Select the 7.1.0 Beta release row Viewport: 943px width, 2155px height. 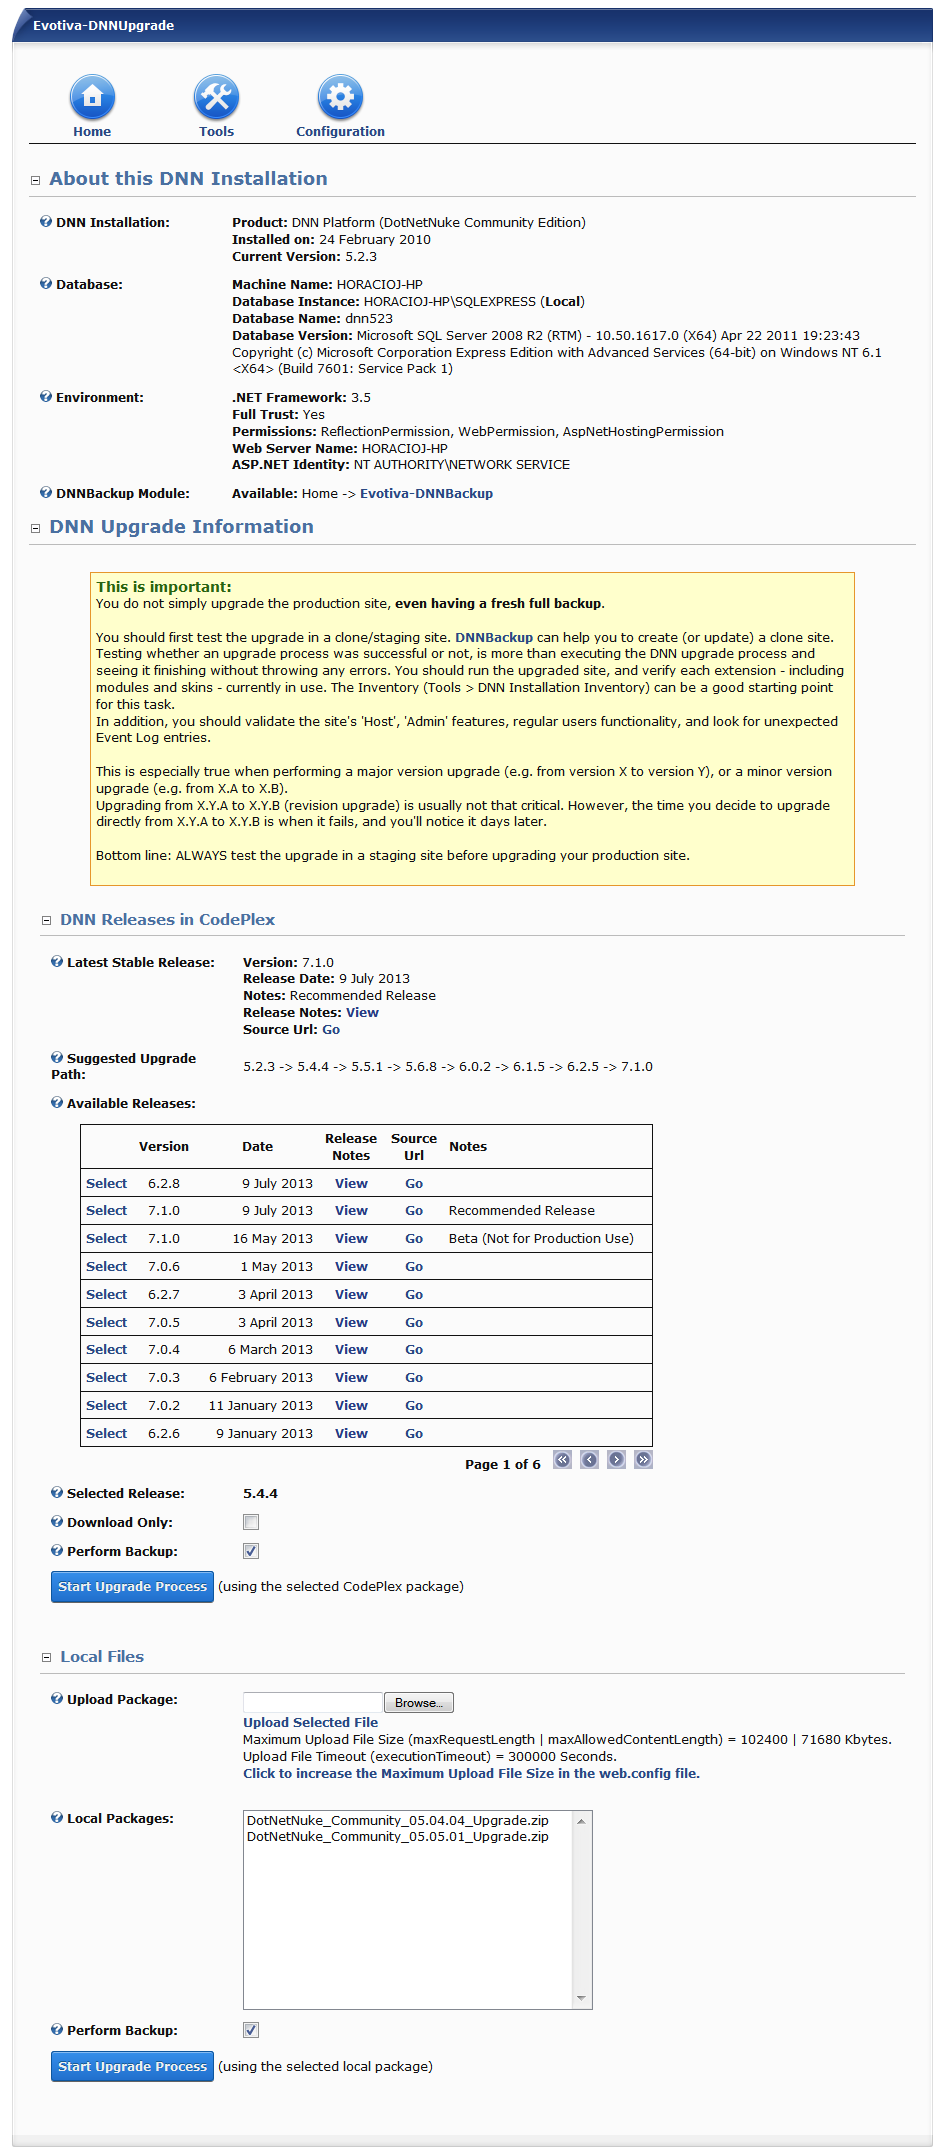point(106,1238)
